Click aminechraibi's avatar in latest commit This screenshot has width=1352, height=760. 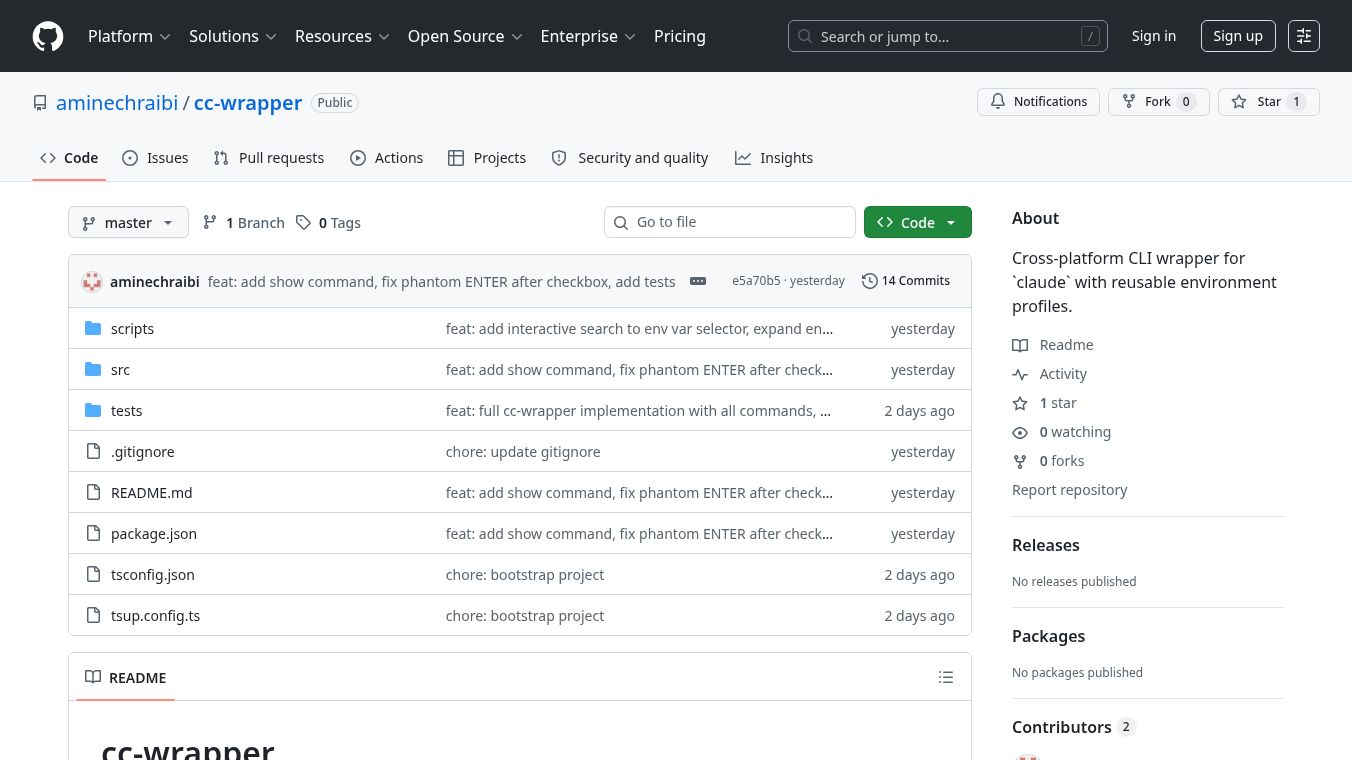point(92,282)
